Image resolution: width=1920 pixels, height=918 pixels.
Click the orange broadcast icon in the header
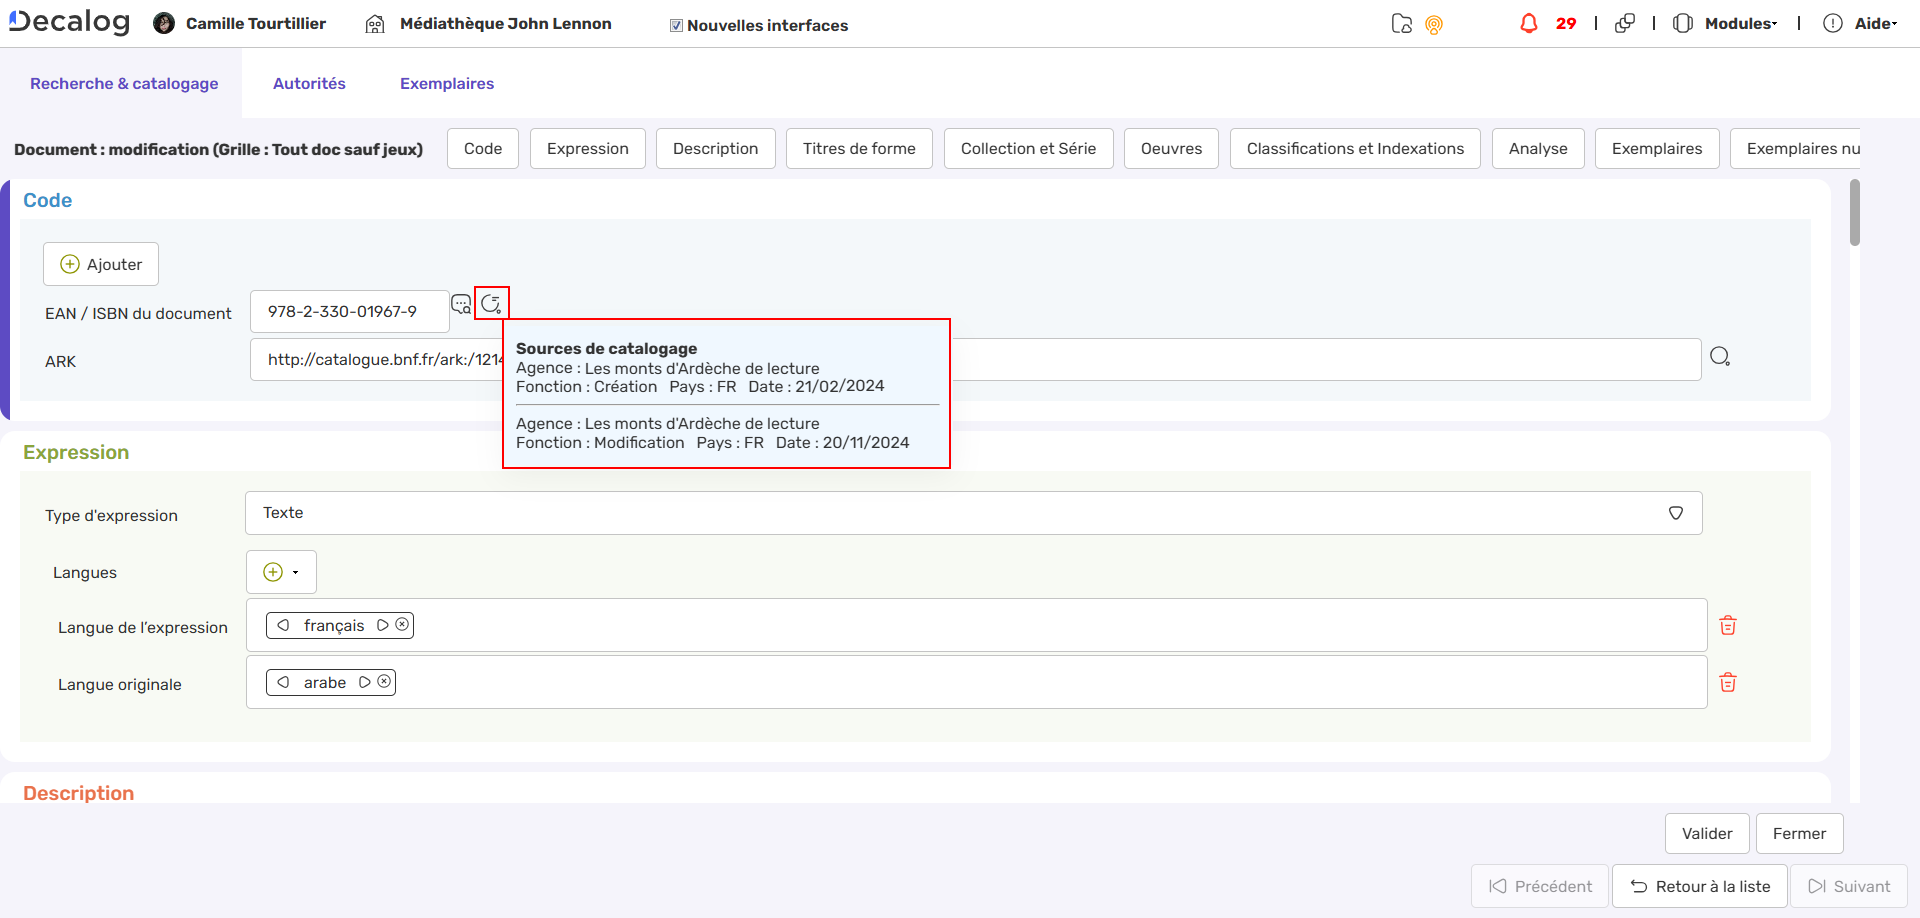[1435, 24]
